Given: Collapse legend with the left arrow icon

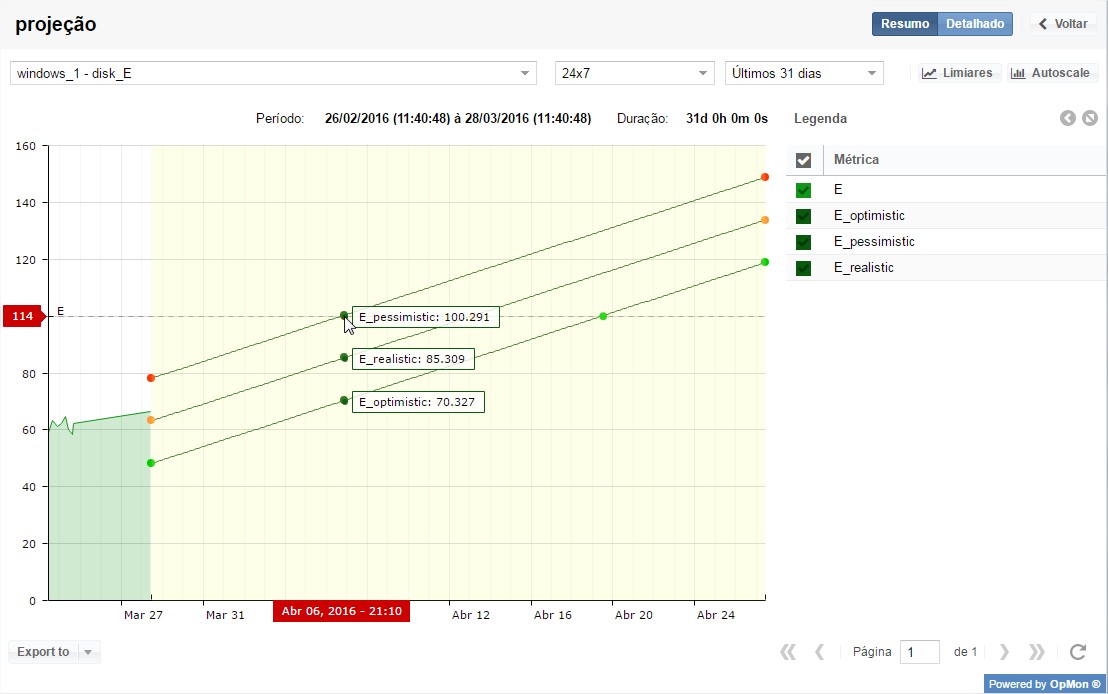Looking at the screenshot, I should tap(1068, 118).
